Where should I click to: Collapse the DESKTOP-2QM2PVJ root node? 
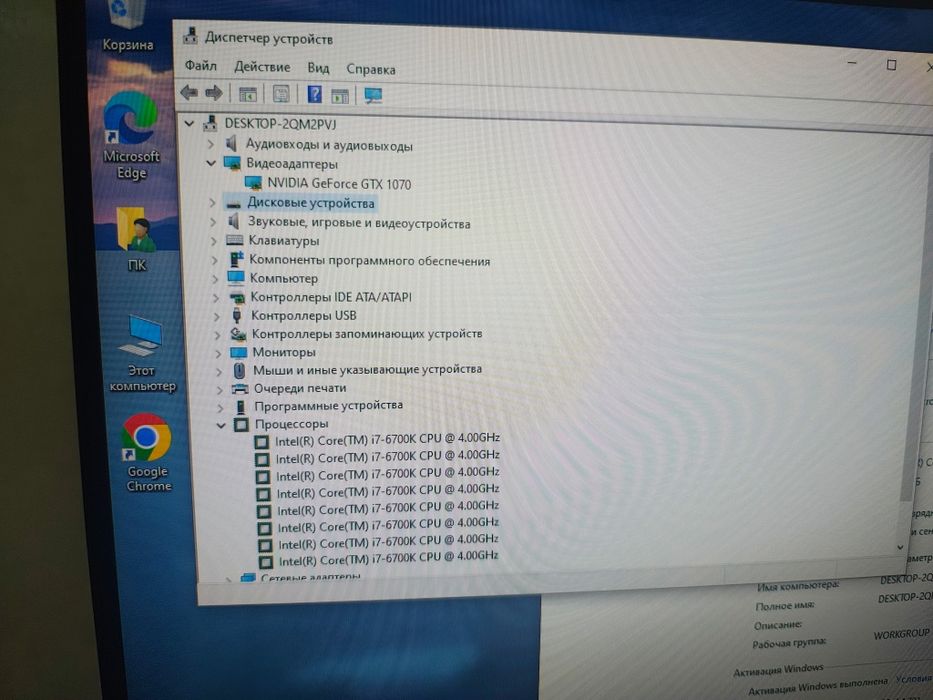tap(189, 123)
